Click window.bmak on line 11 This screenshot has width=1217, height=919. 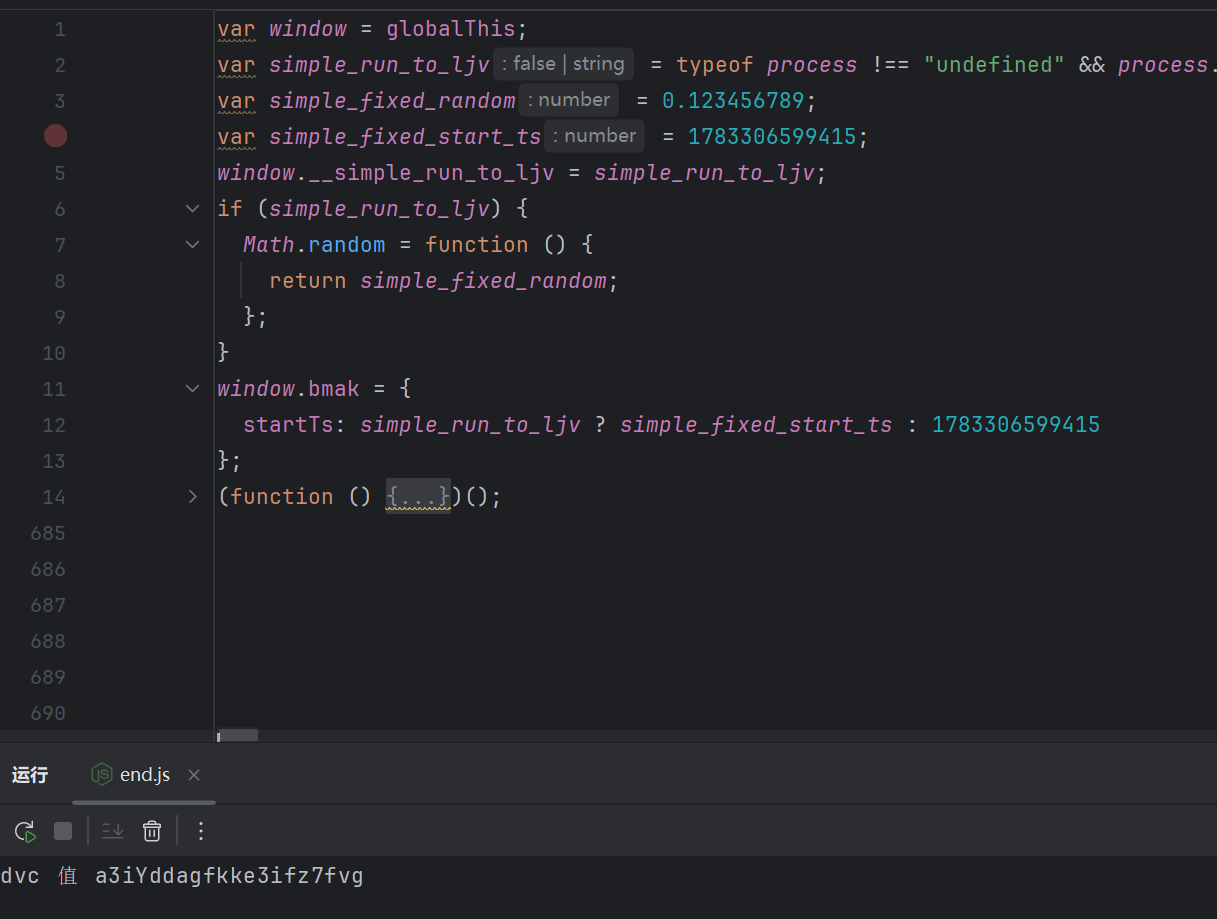pyautogui.click(x=288, y=389)
